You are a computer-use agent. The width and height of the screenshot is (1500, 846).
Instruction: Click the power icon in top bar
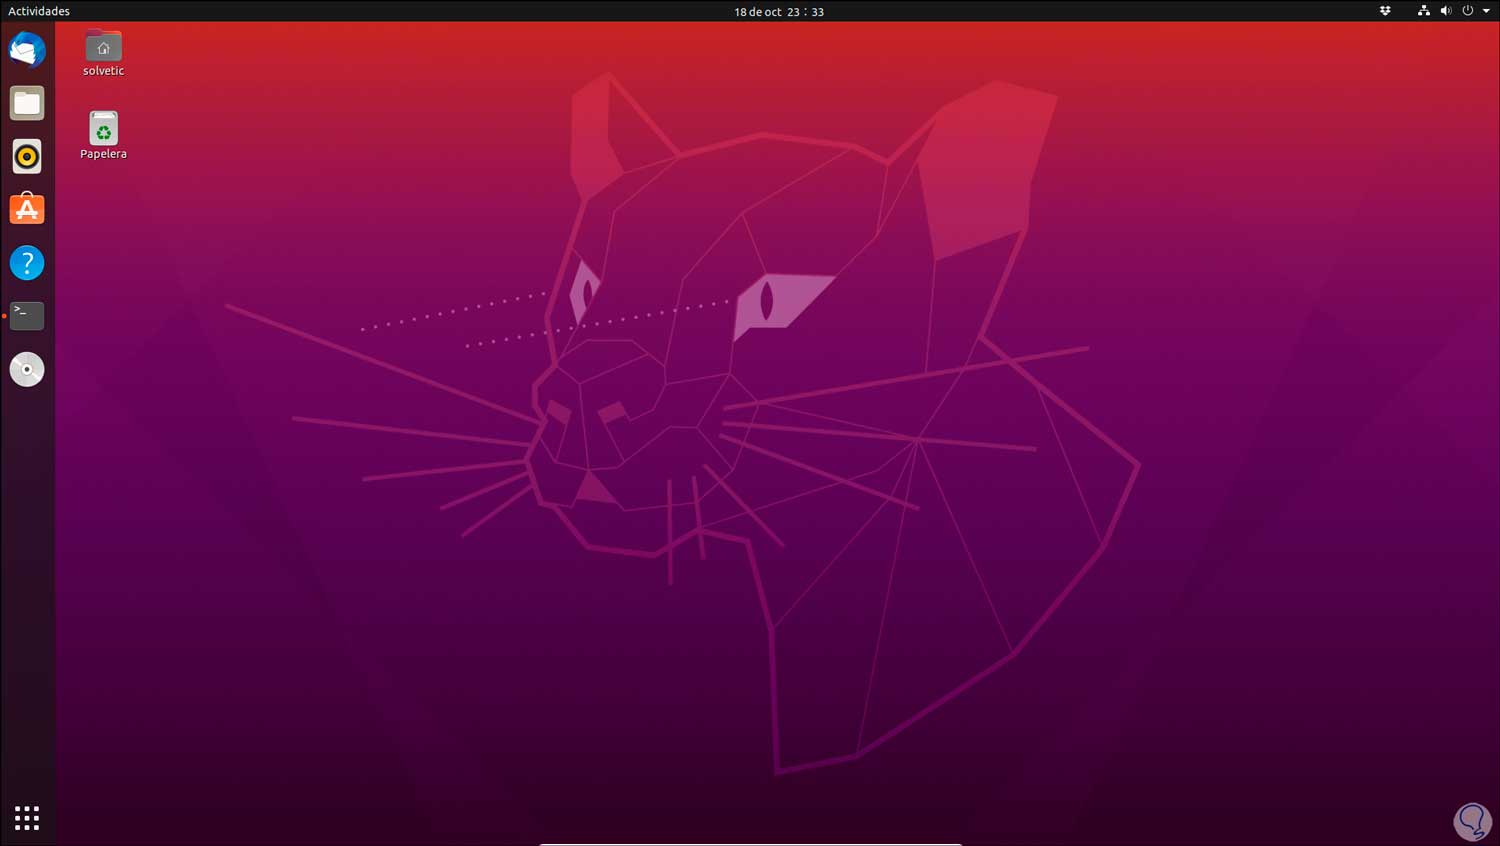1468,11
